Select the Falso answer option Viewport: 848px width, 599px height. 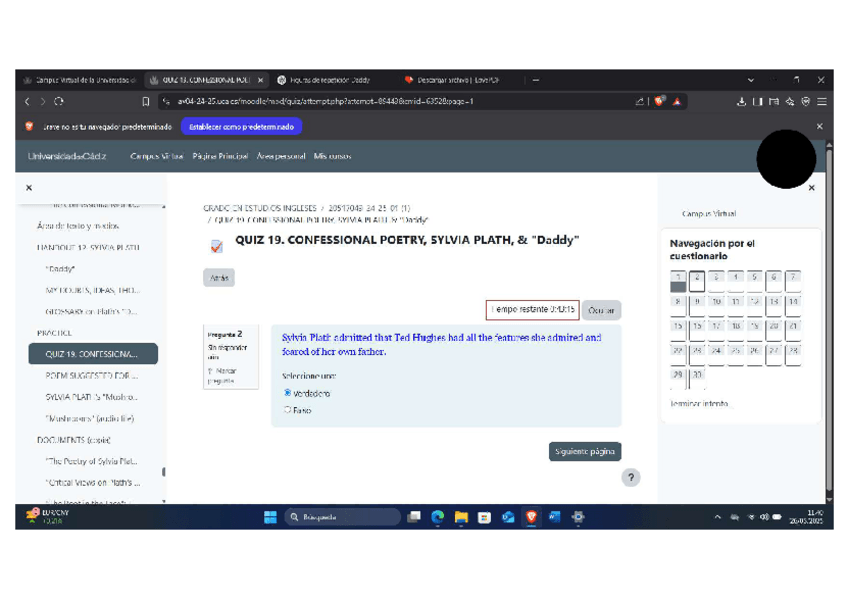coord(288,410)
